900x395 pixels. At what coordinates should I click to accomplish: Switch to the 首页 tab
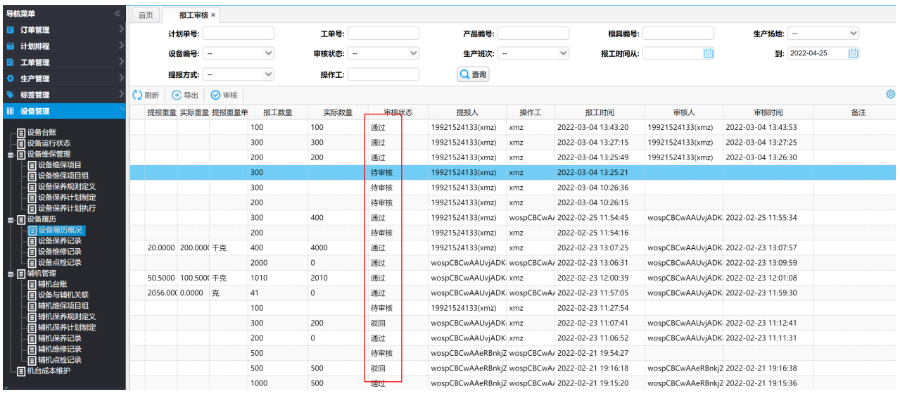click(x=146, y=15)
